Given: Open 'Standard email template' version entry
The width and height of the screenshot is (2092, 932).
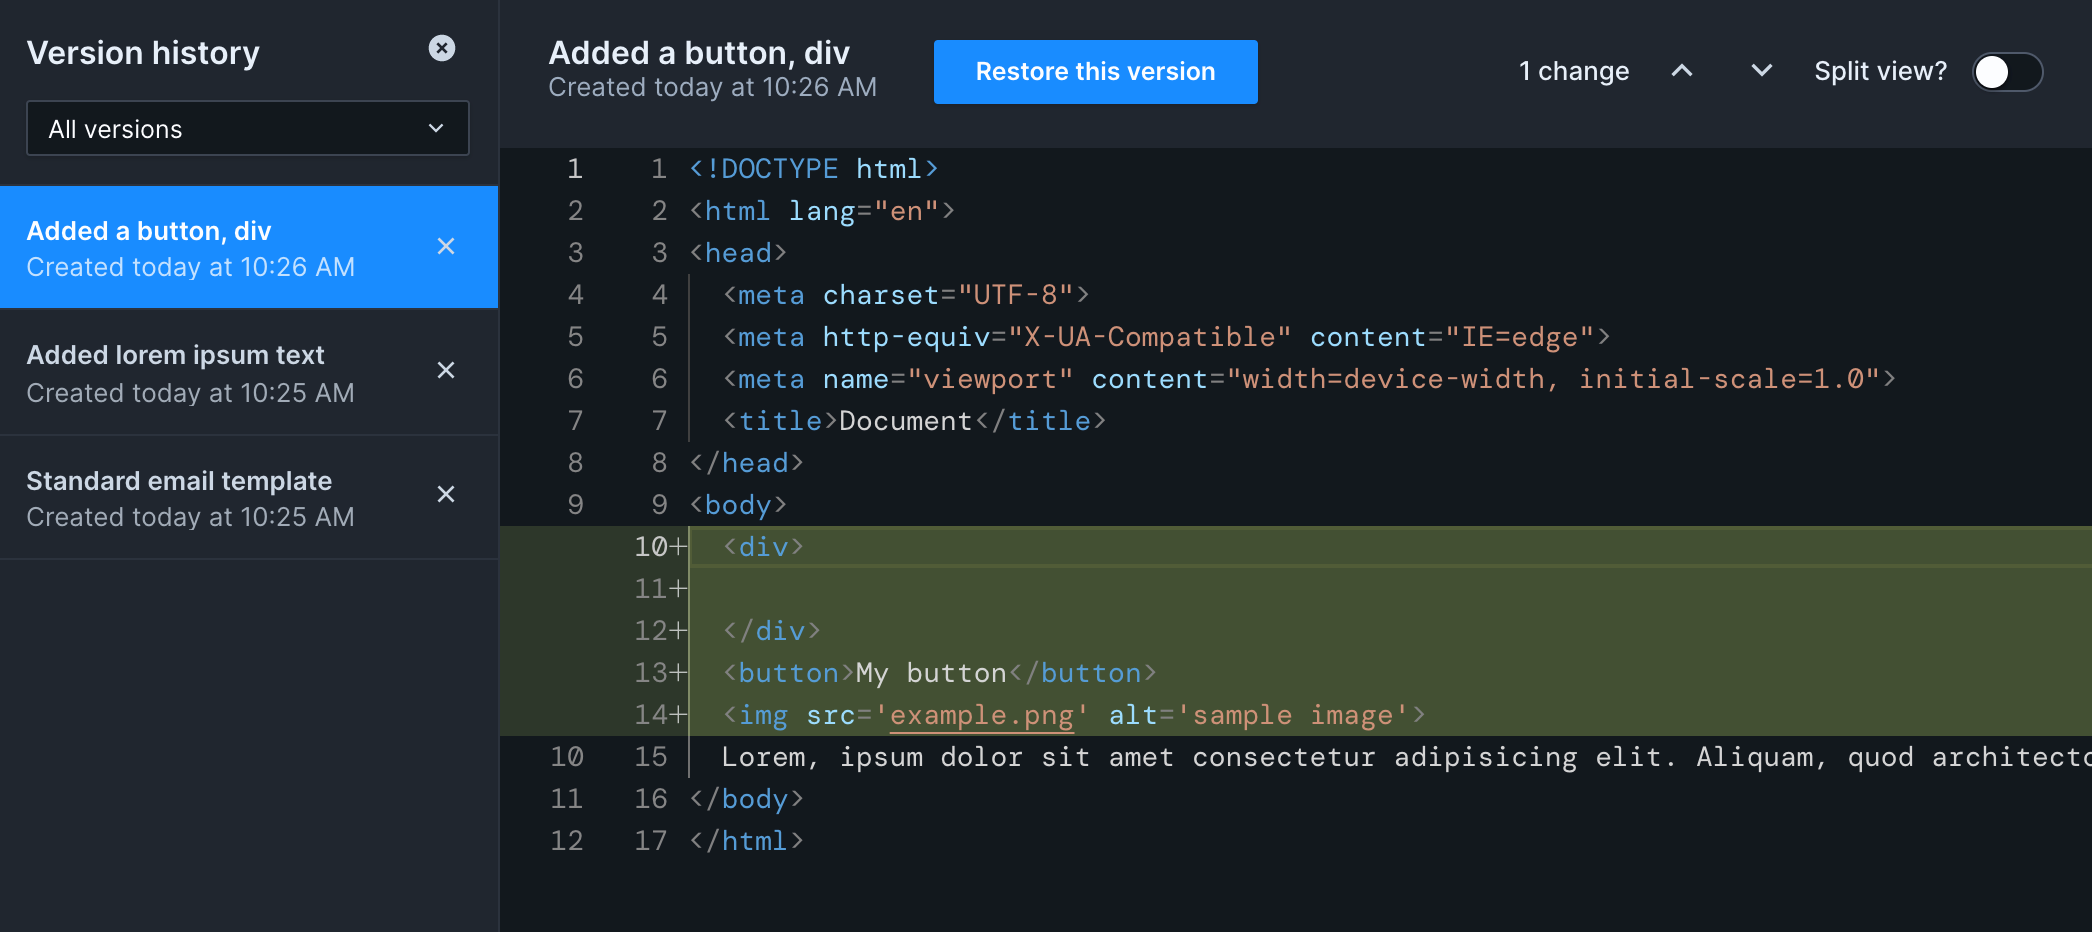Looking at the screenshot, I should coord(249,497).
